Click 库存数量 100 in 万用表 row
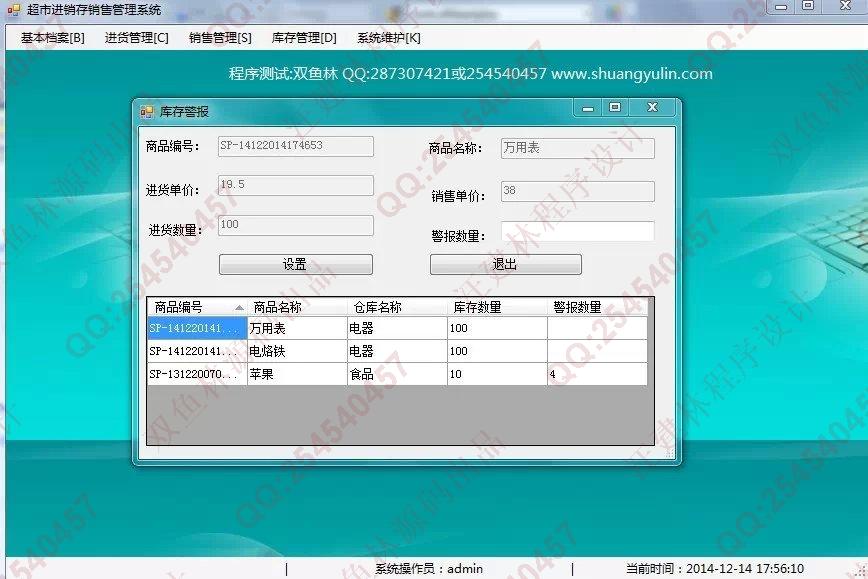Screen dimensions: 868x579 pos(497,328)
